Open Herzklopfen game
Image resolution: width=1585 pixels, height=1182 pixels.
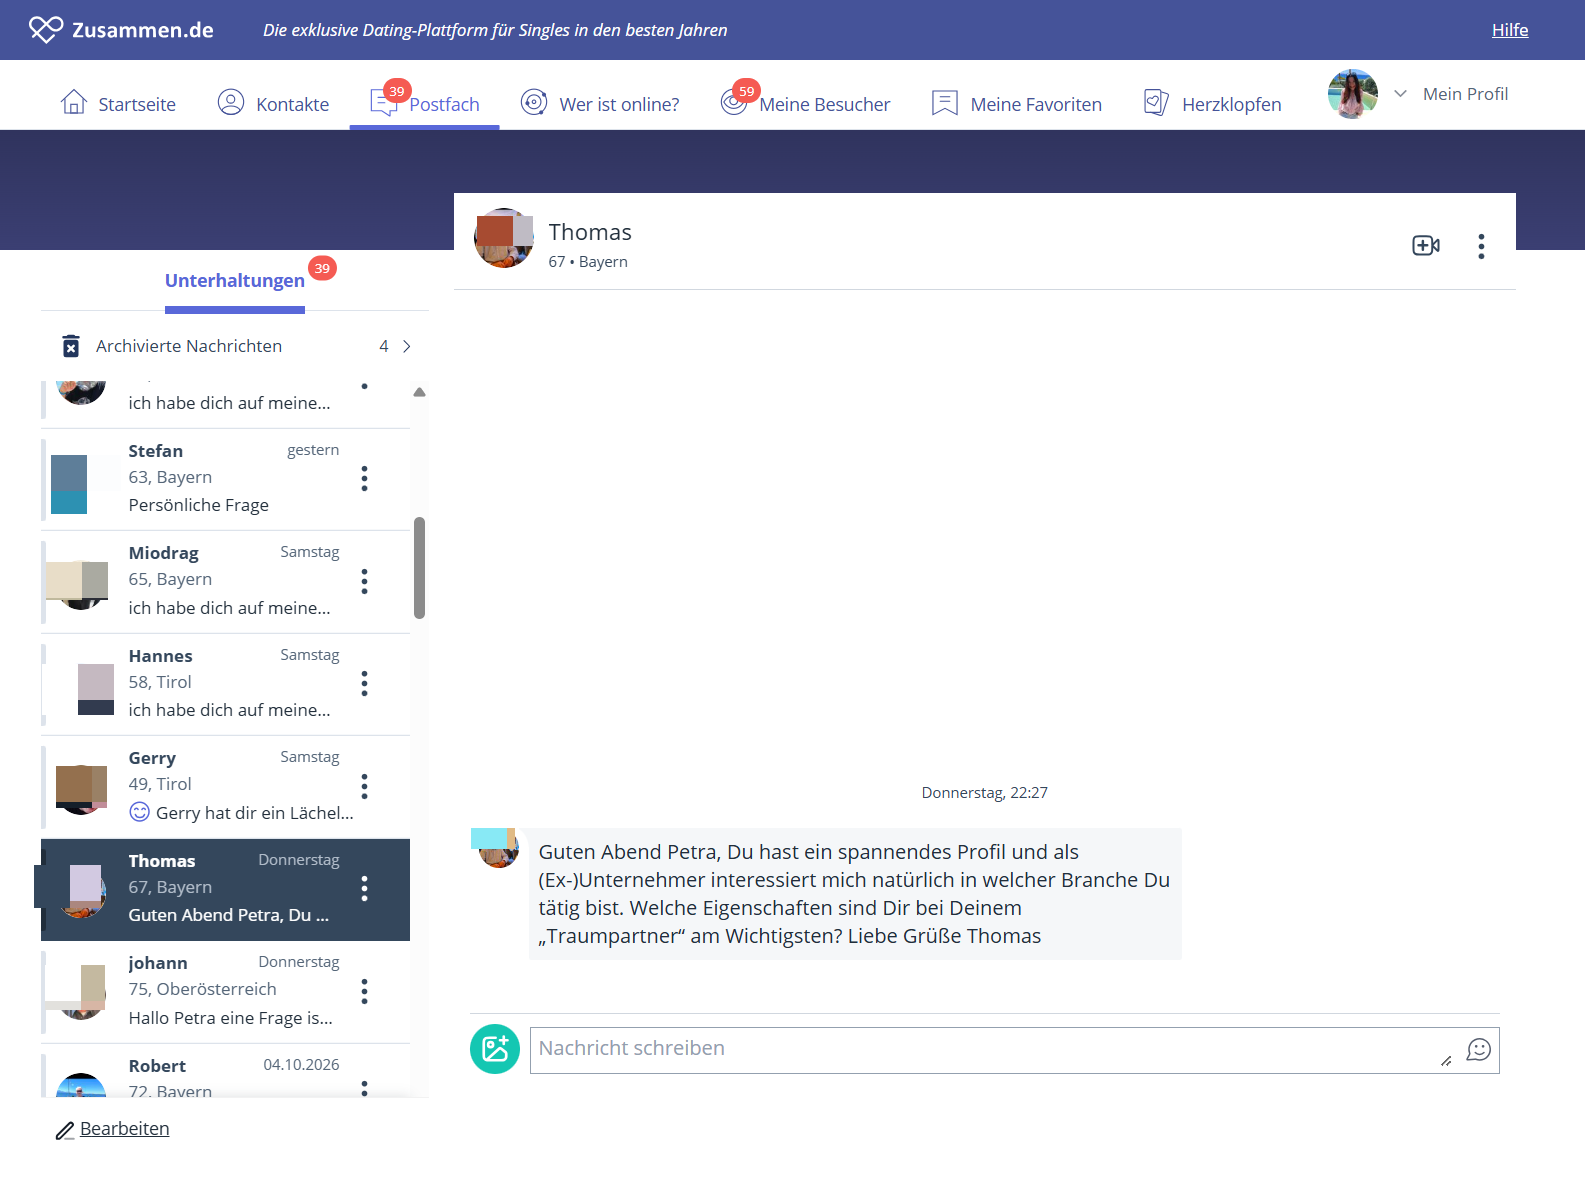click(1212, 103)
